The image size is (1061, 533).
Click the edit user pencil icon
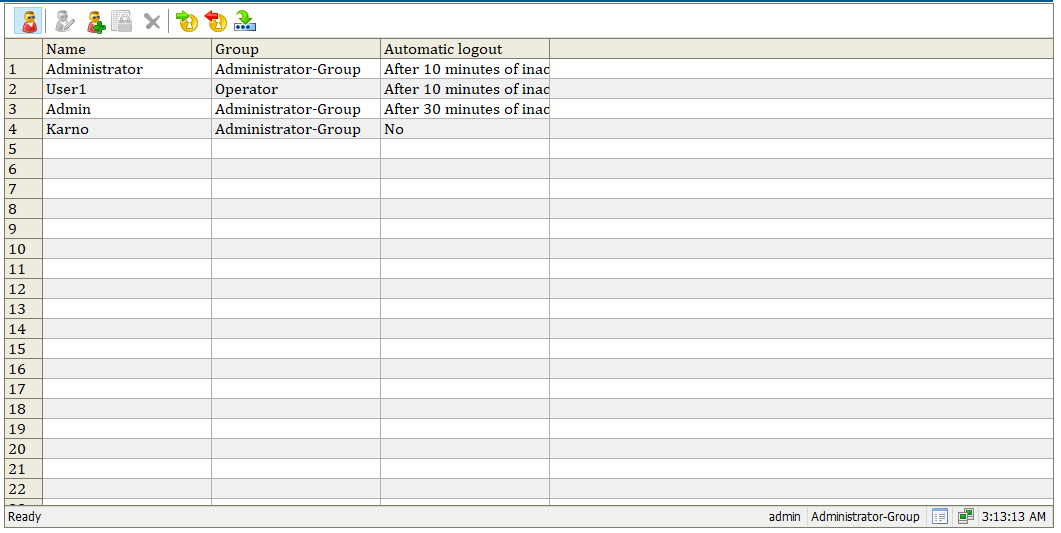pyautogui.click(x=65, y=21)
